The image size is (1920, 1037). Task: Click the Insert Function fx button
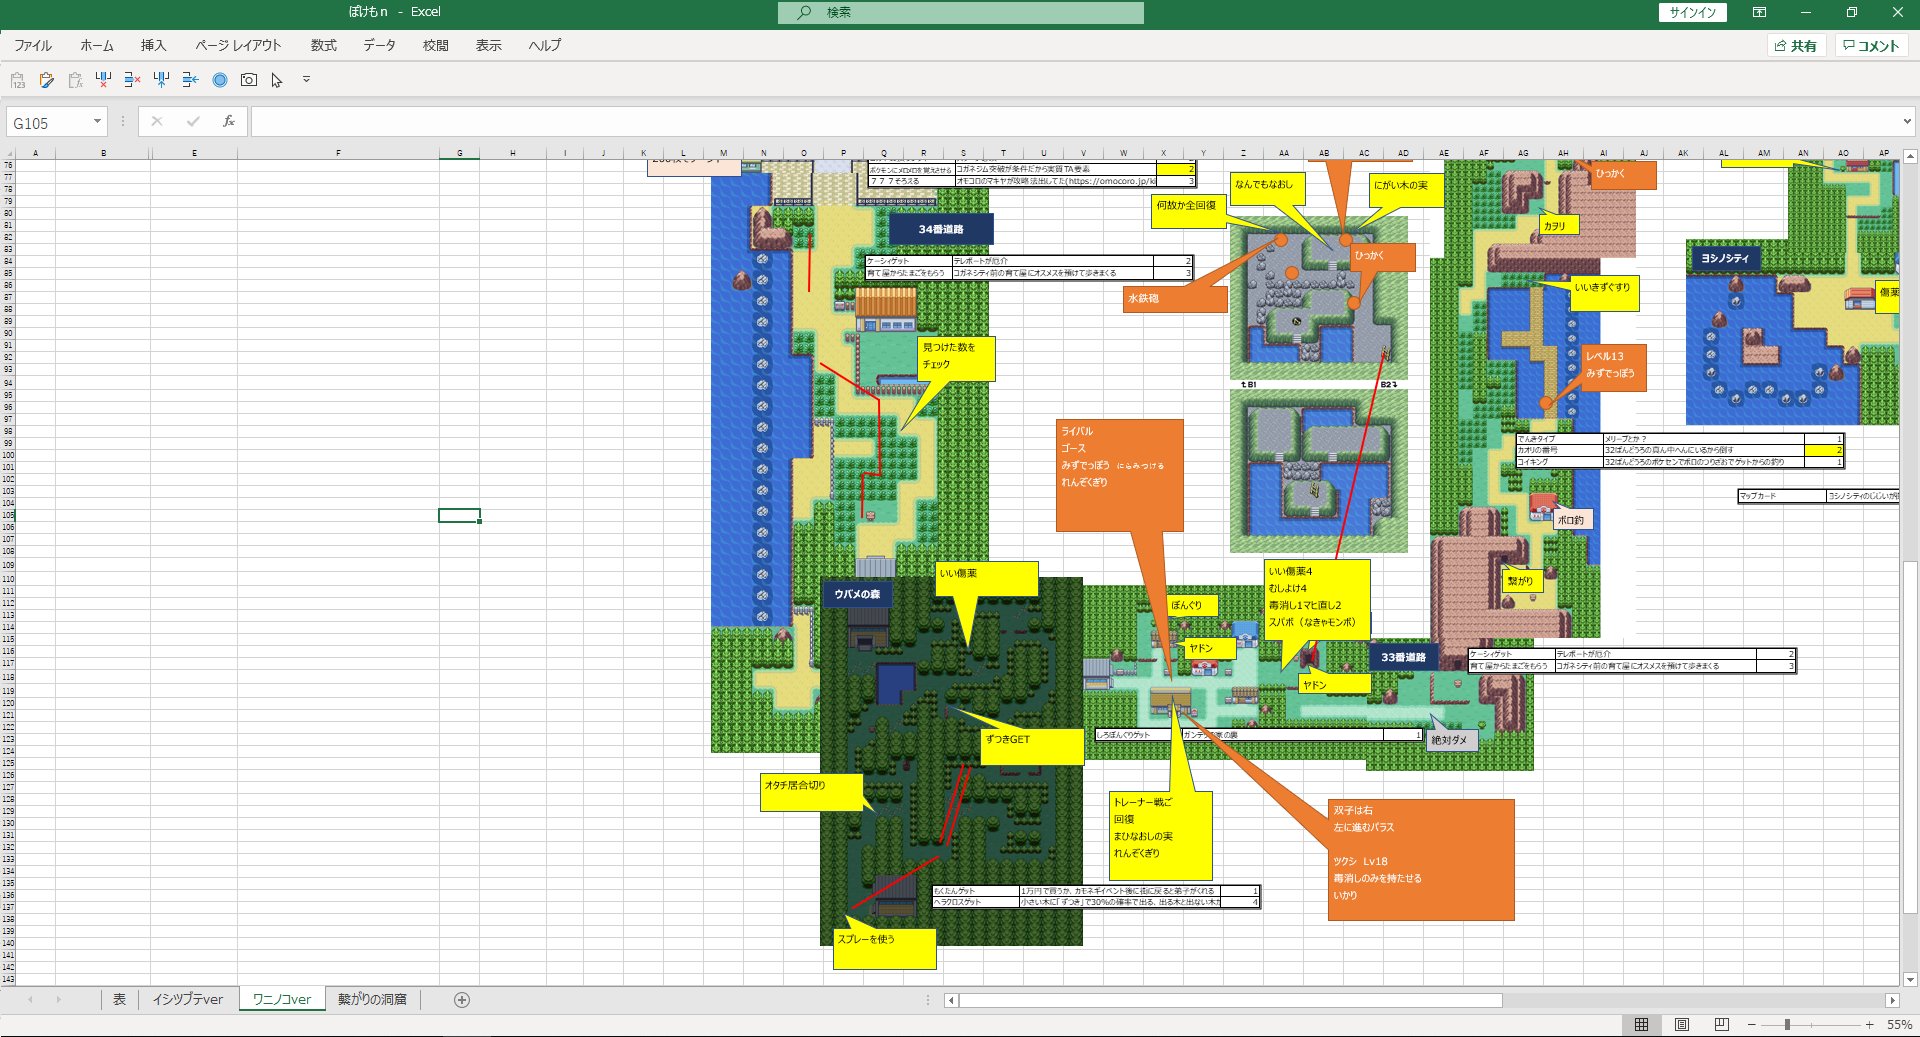click(229, 122)
